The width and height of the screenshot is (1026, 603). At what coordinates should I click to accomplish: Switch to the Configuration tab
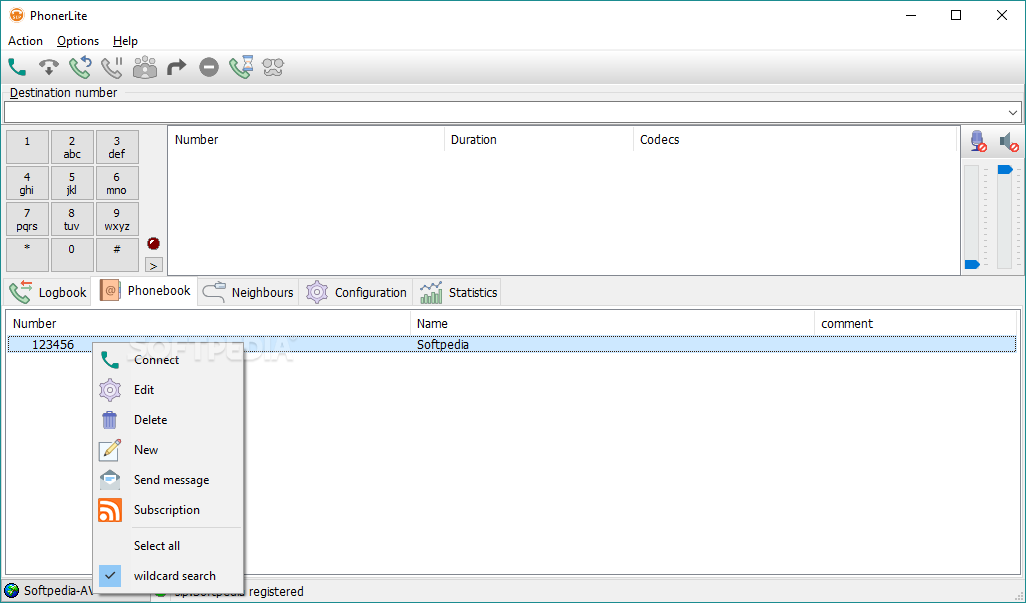click(356, 292)
